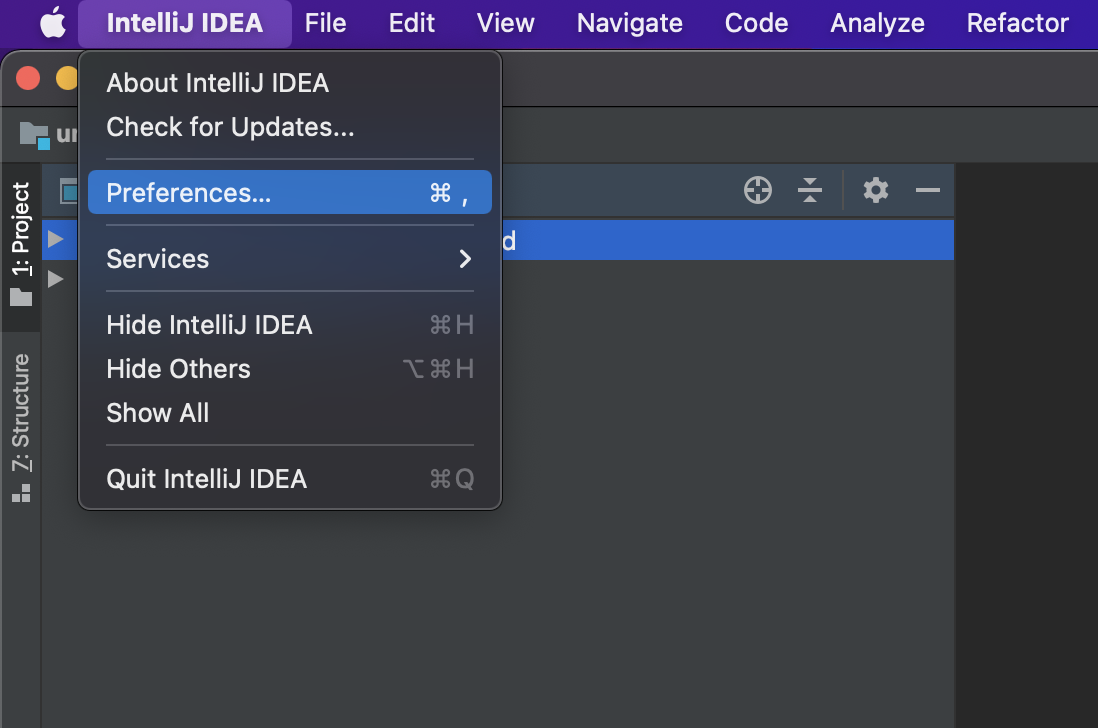Choose Hide IntelliJ IDEA
This screenshot has width=1098, height=728.
pos(290,325)
